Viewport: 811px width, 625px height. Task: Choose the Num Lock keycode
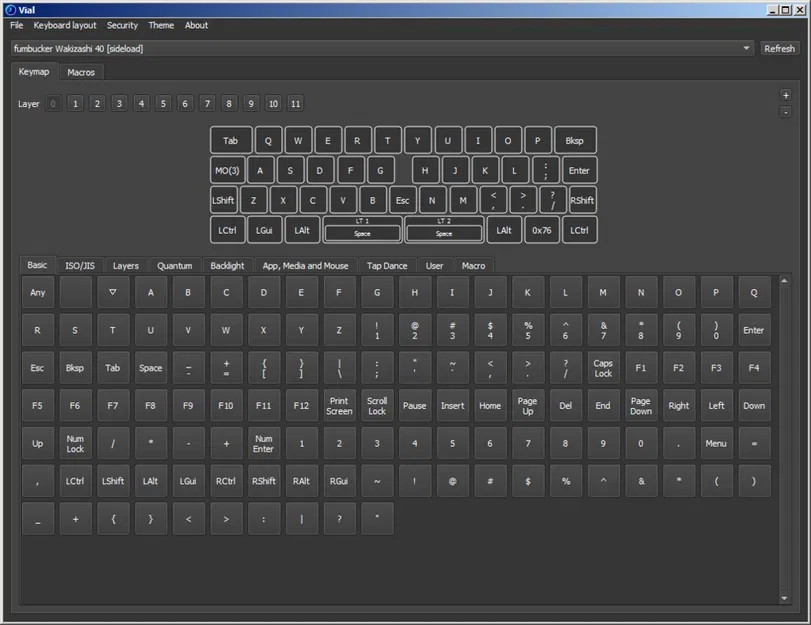(75, 443)
